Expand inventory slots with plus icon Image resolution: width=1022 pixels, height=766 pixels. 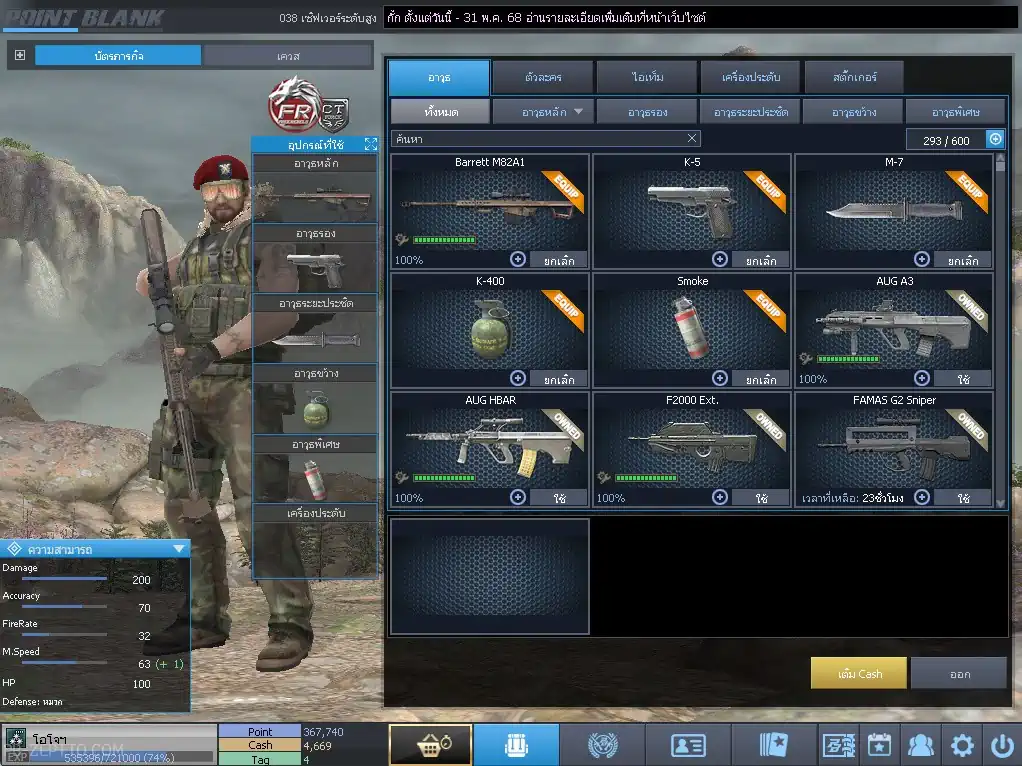pos(995,139)
